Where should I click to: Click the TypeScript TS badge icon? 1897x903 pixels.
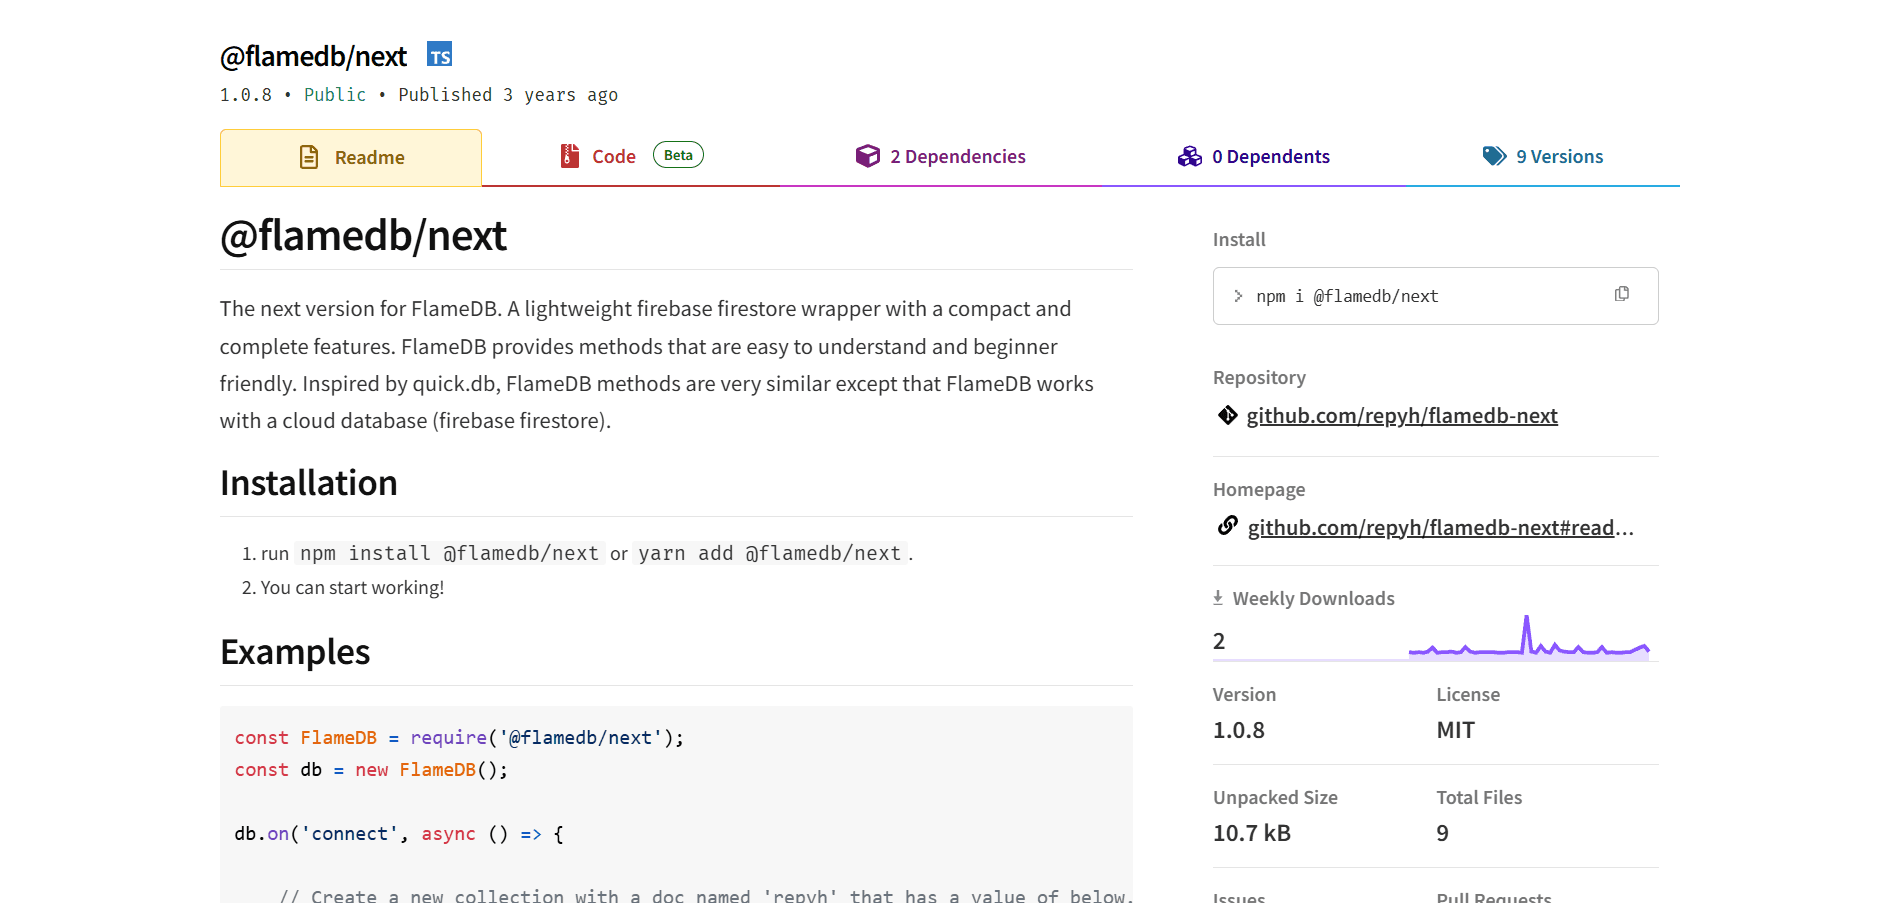(x=439, y=55)
